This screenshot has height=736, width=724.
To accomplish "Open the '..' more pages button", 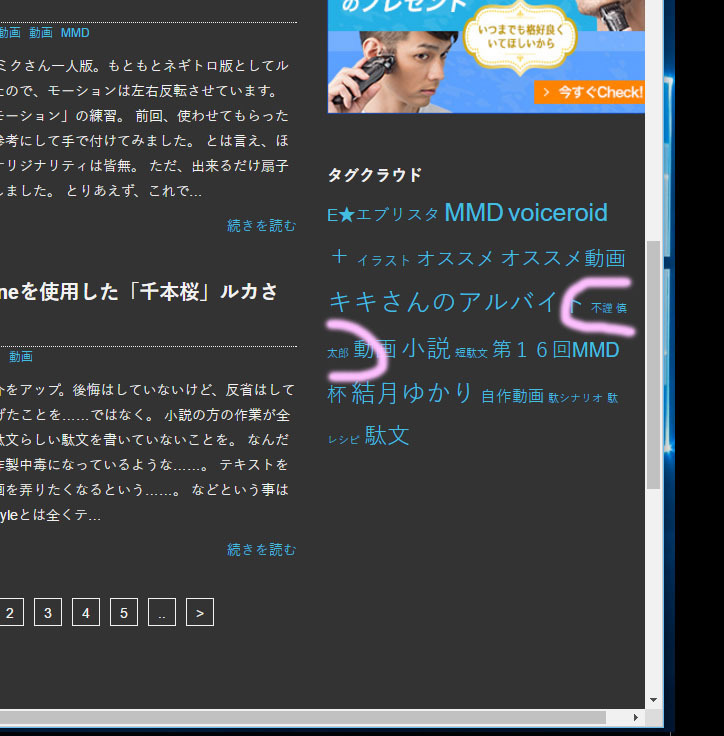I will click(x=162, y=612).
